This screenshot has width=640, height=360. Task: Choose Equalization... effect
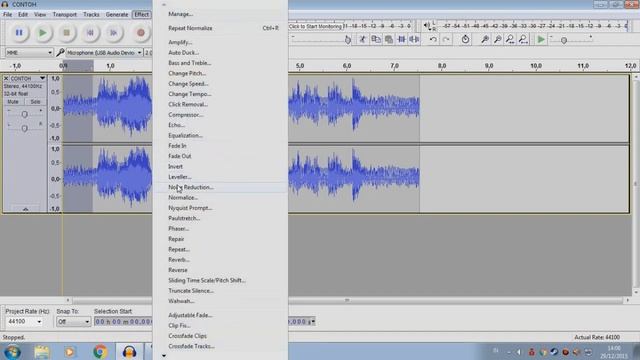pos(220,136)
